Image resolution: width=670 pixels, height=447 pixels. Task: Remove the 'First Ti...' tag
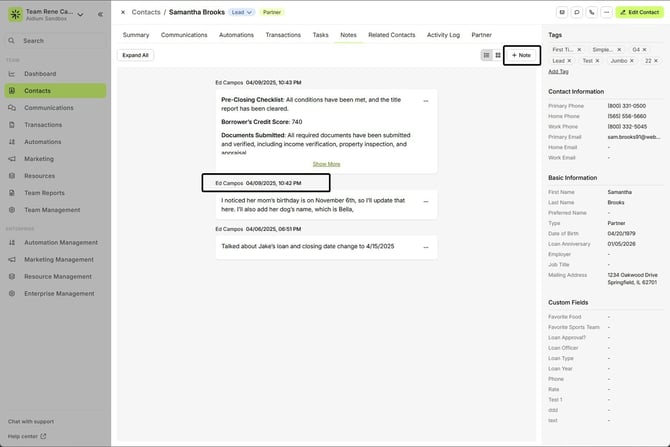[579, 50]
